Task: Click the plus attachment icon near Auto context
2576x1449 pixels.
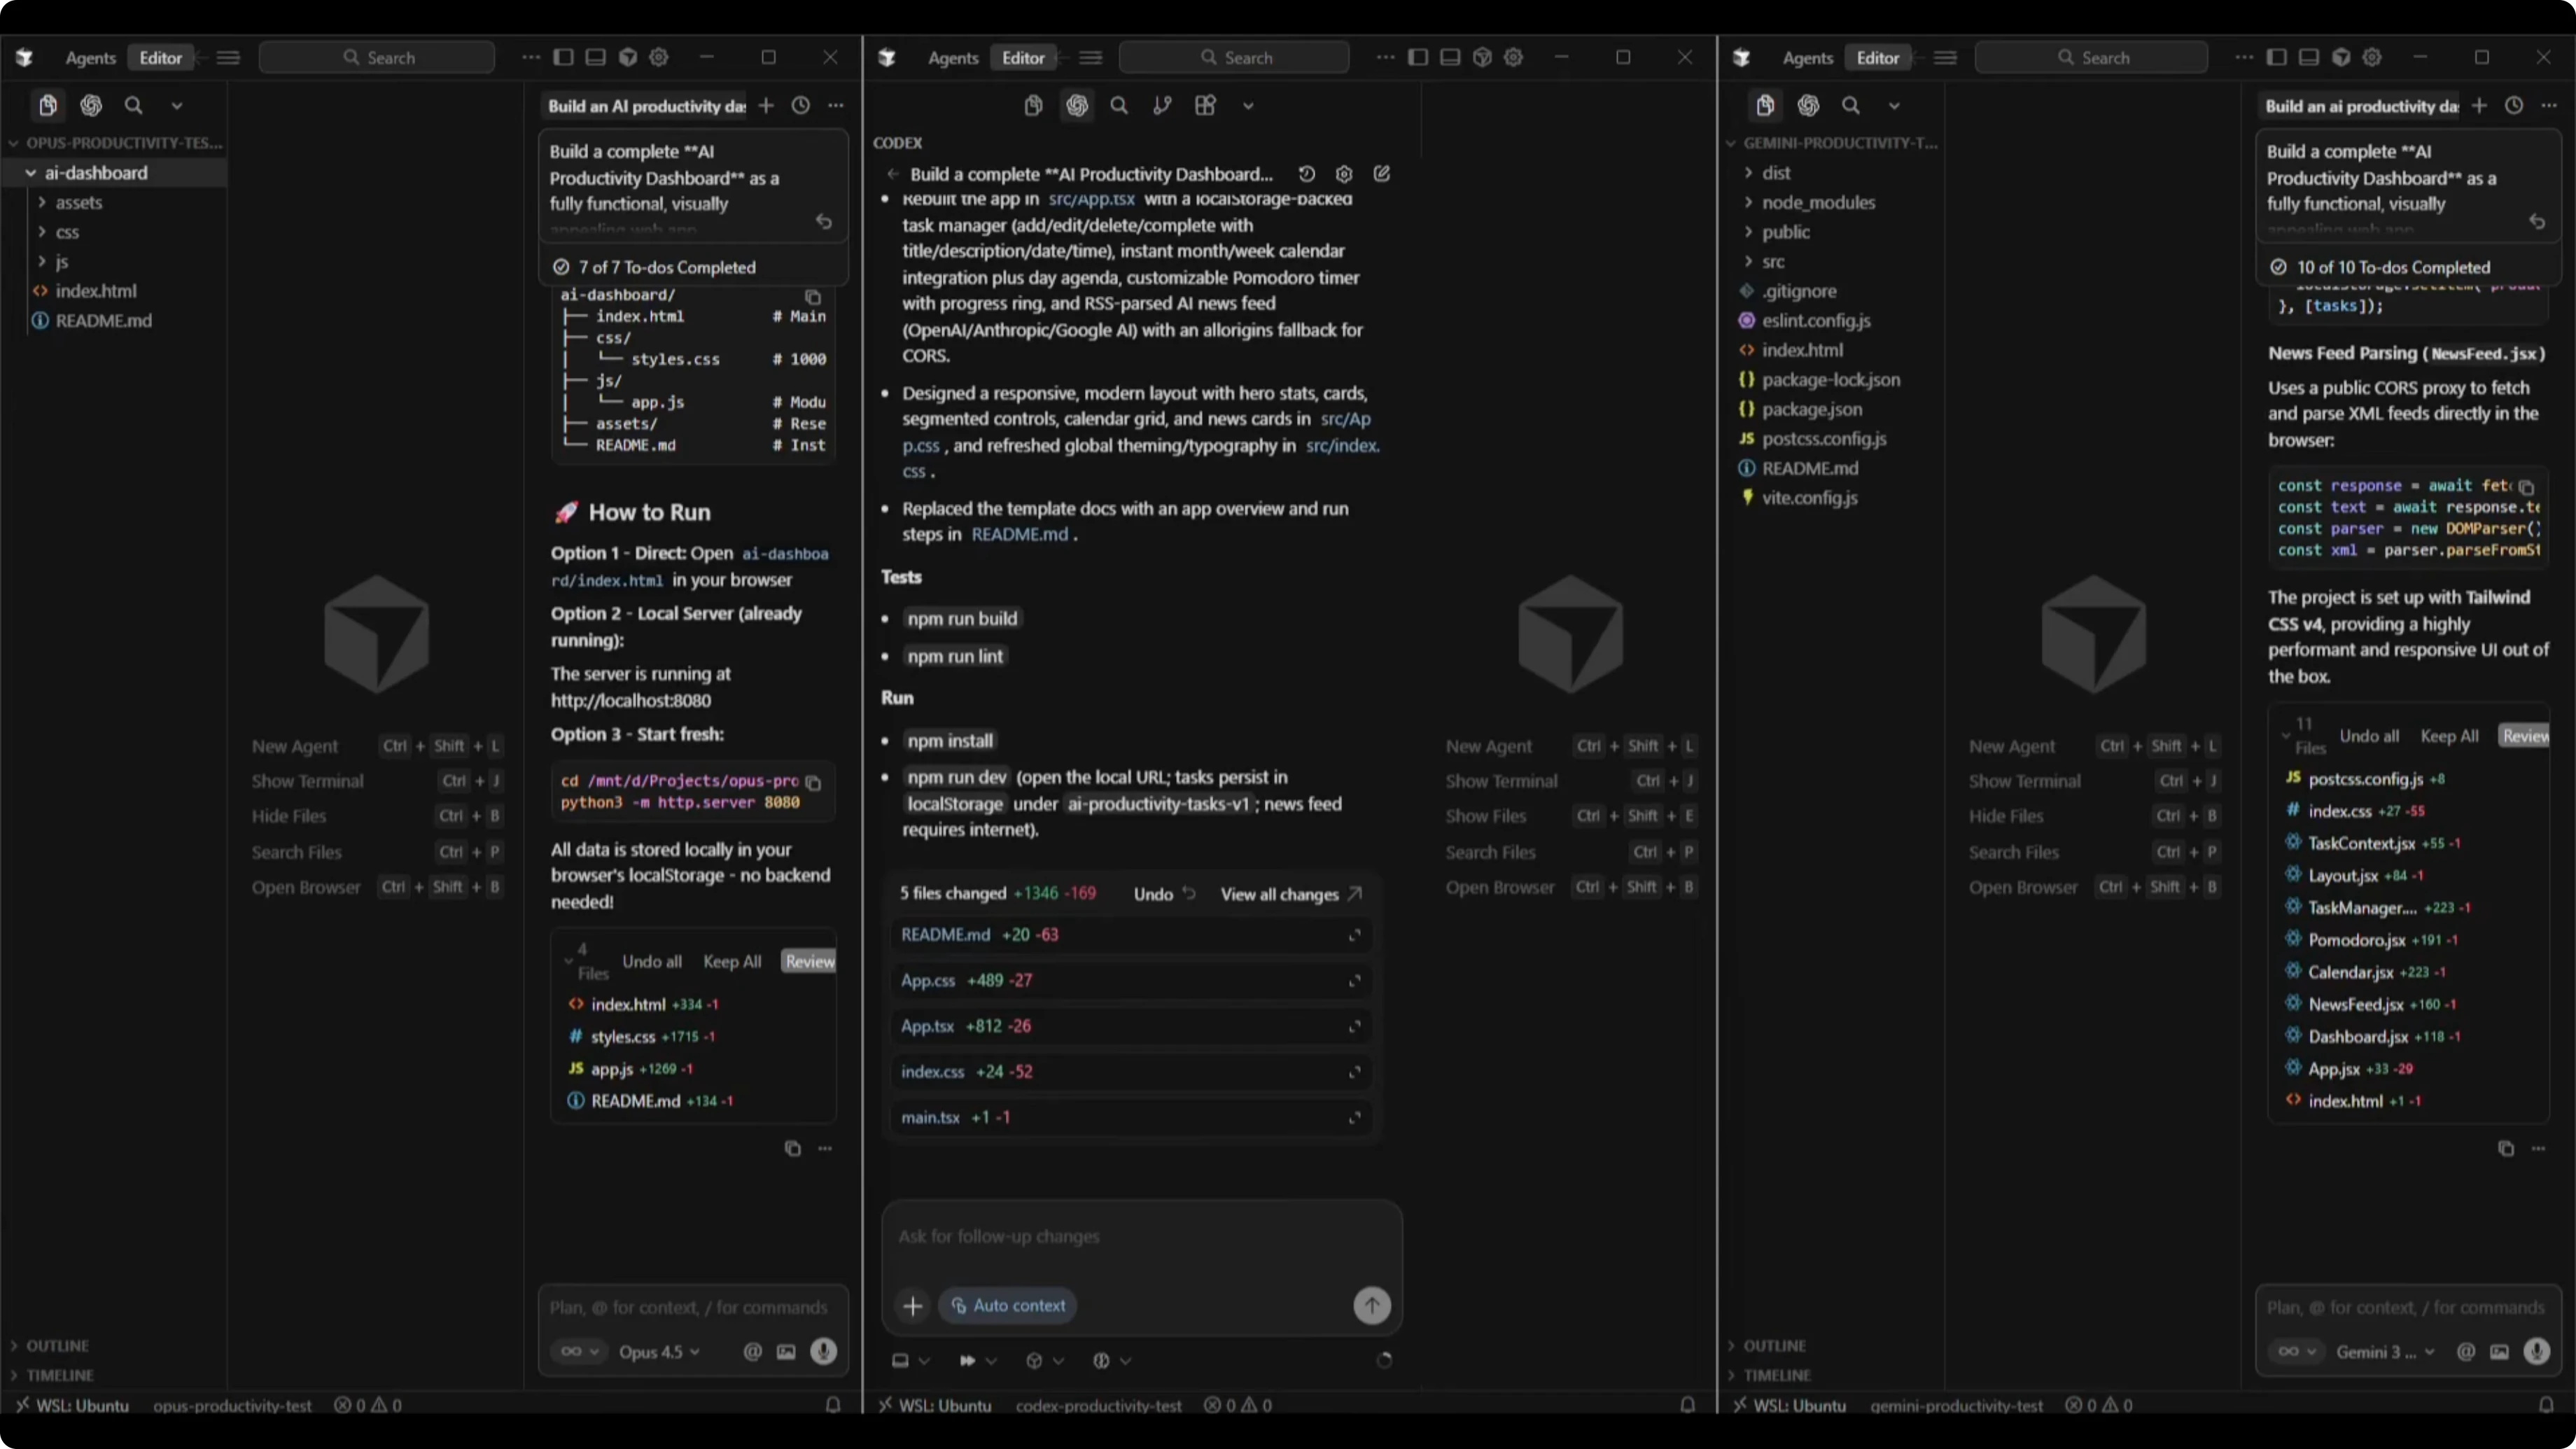Action: coord(912,1305)
